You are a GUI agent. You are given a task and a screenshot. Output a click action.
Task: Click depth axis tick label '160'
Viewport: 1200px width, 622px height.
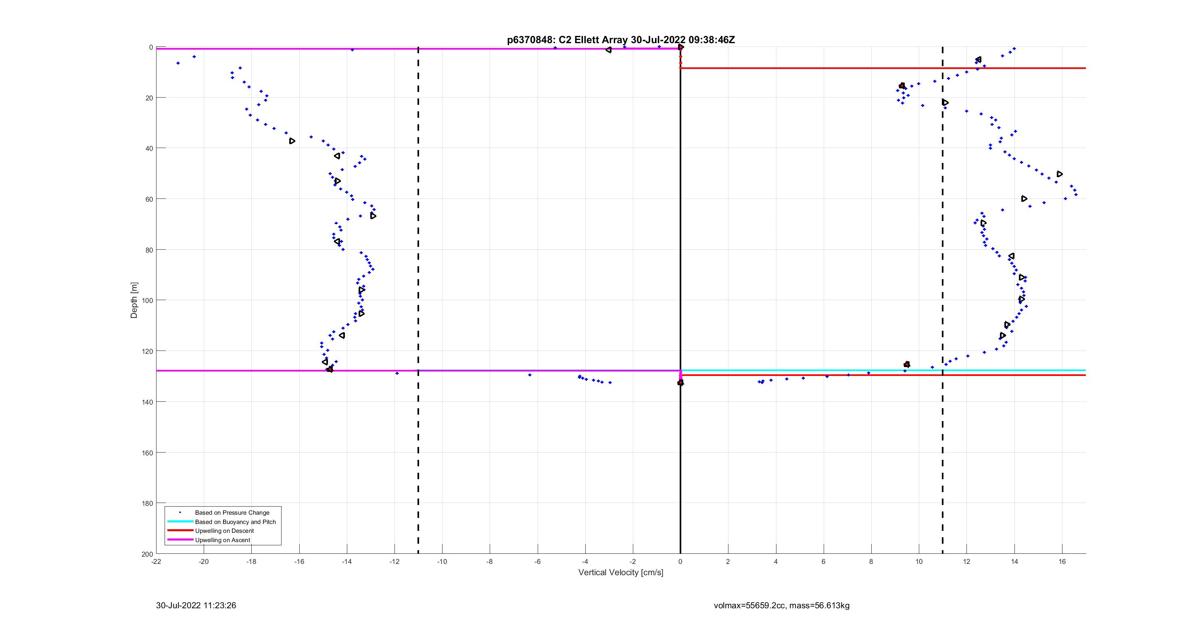coord(146,453)
